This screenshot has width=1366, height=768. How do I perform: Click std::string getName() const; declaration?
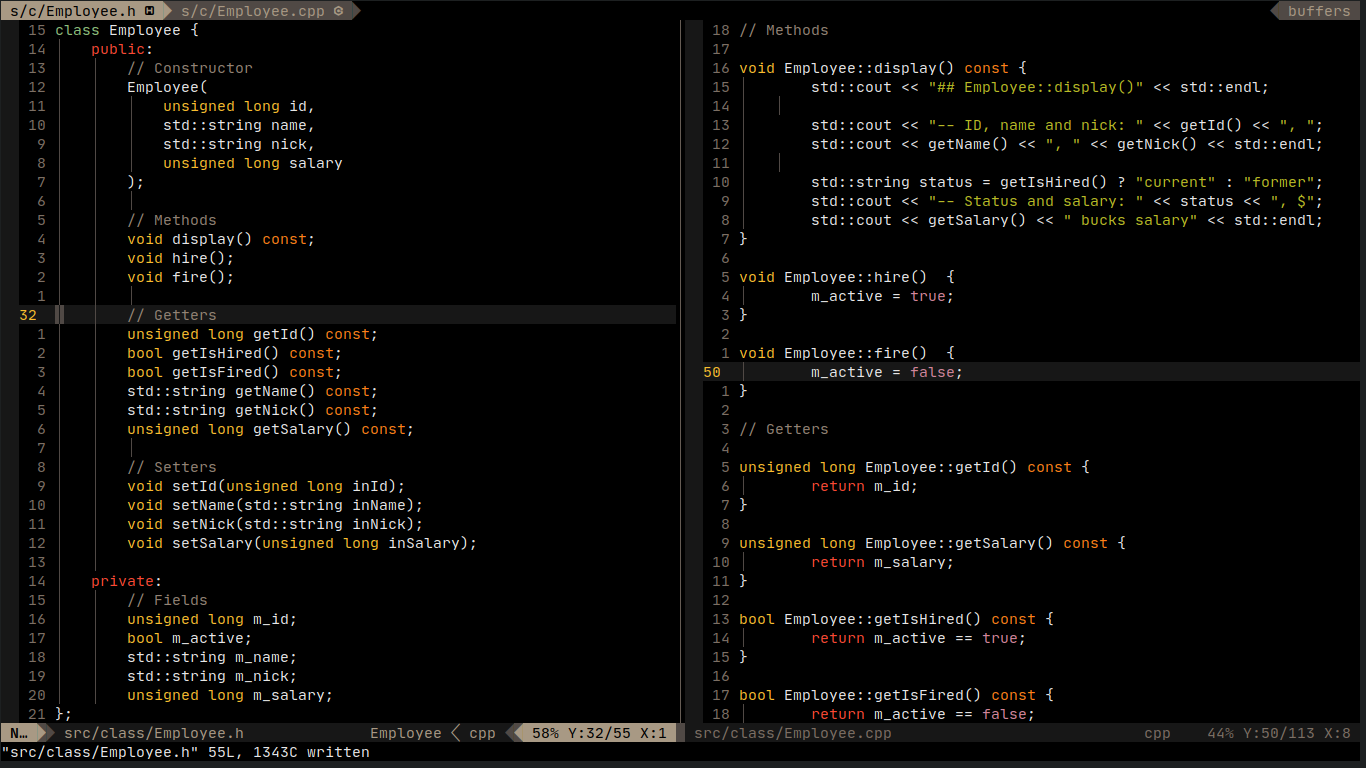[253, 391]
